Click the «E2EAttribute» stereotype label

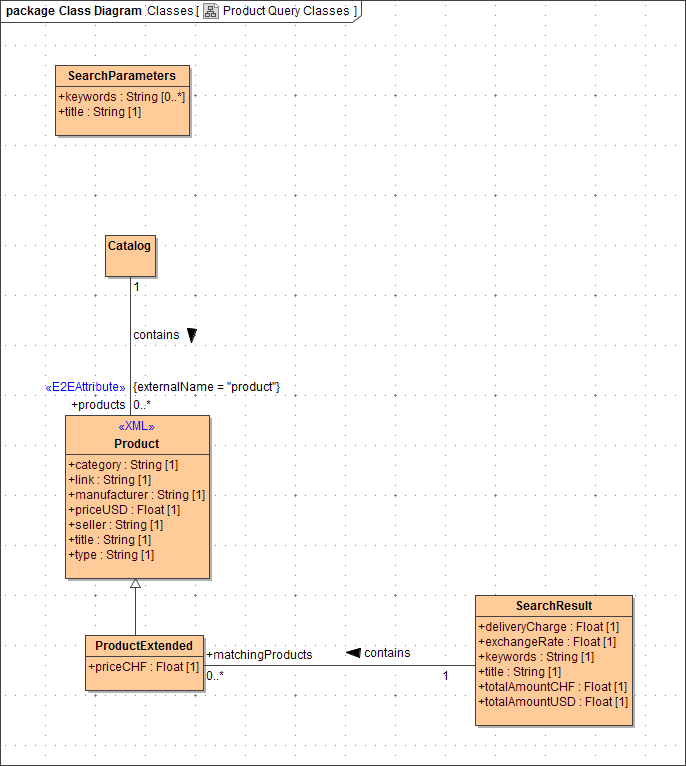[x=86, y=387]
